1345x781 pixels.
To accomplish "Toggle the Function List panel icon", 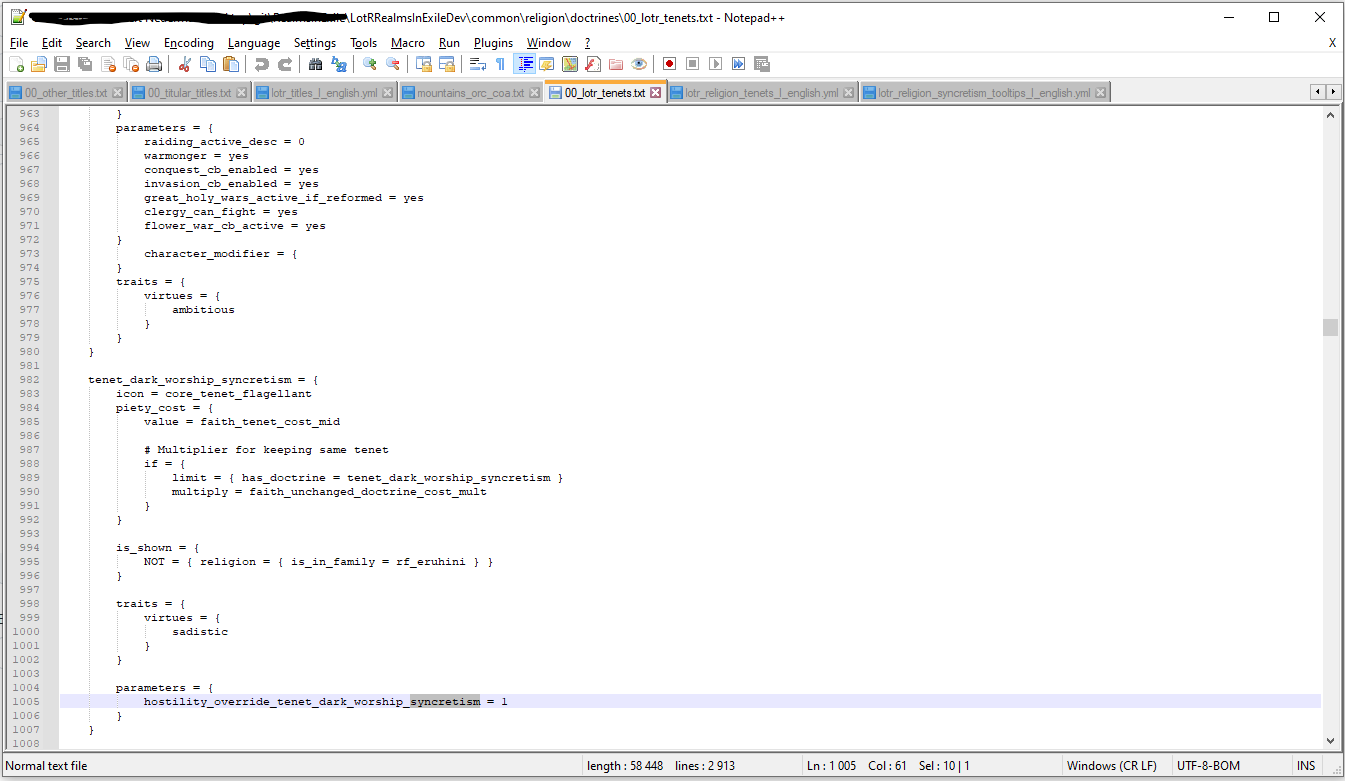I will pyautogui.click(x=593, y=64).
